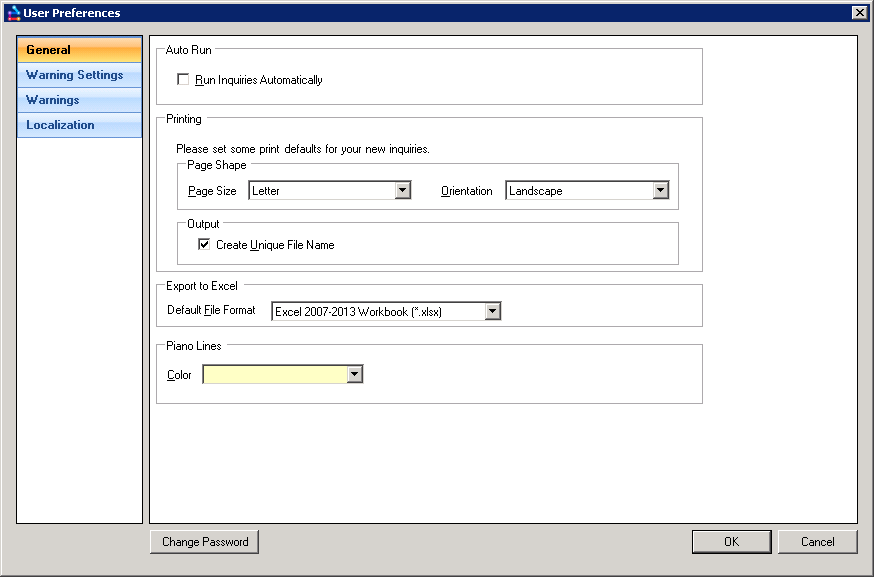Click the Letter page size field
874x577 pixels.
click(x=321, y=191)
